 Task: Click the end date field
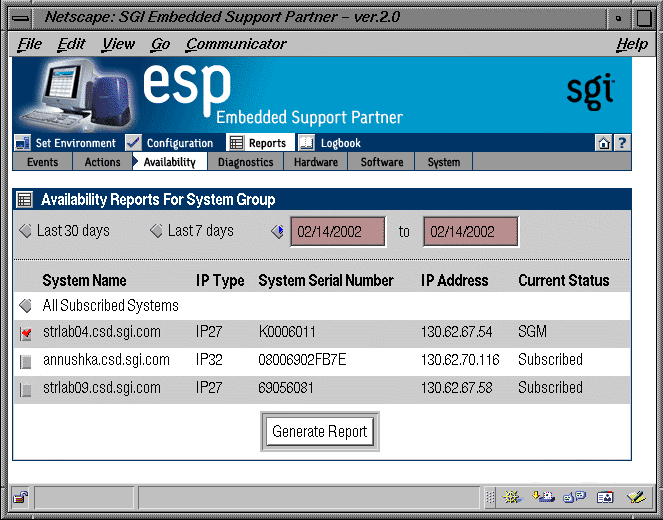pos(471,231)
